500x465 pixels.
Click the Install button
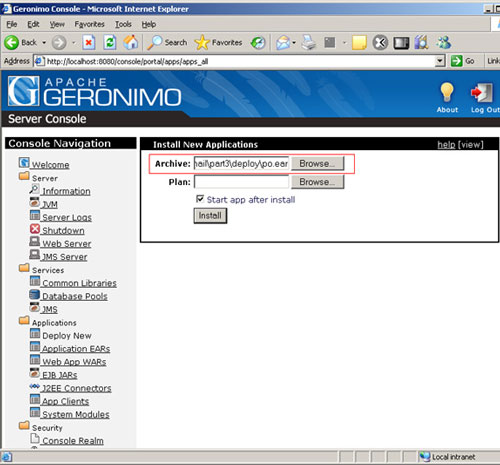(x=210, y=216)
